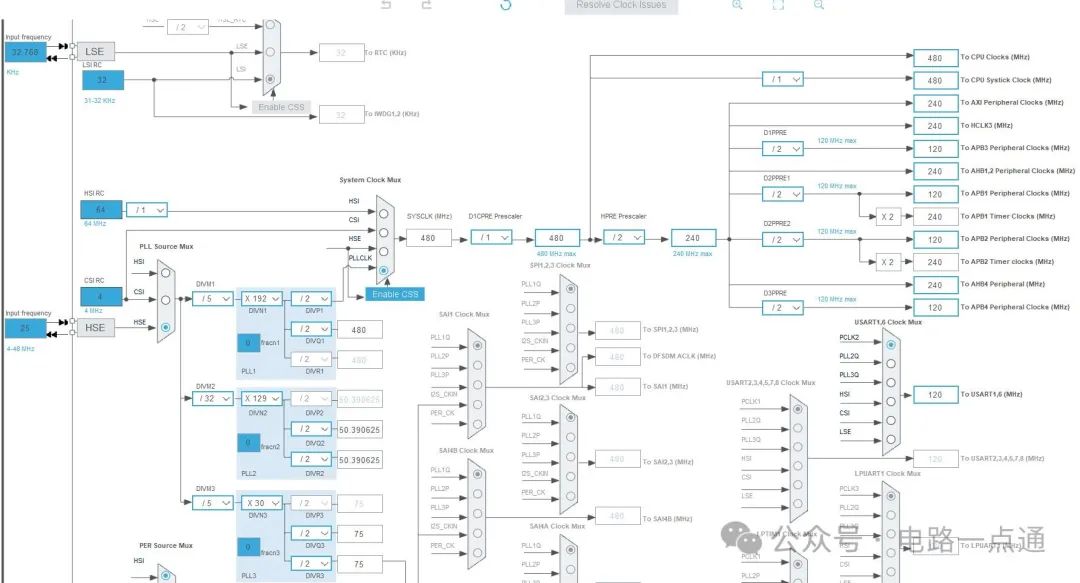
Task: Open the D1CPRE Prescaler dropdown
Action: click(492, 238)
